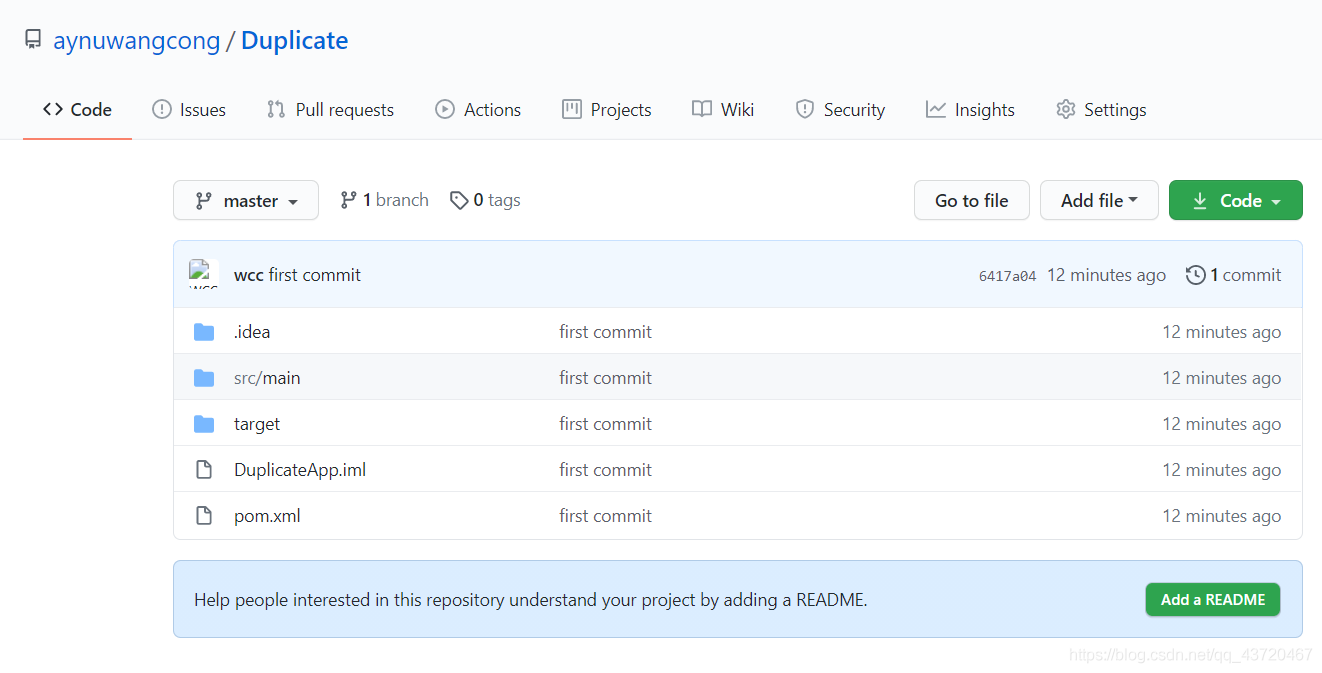Expand the master branch dropdown
Screen dimensions: 1322x673
[246, 200]
